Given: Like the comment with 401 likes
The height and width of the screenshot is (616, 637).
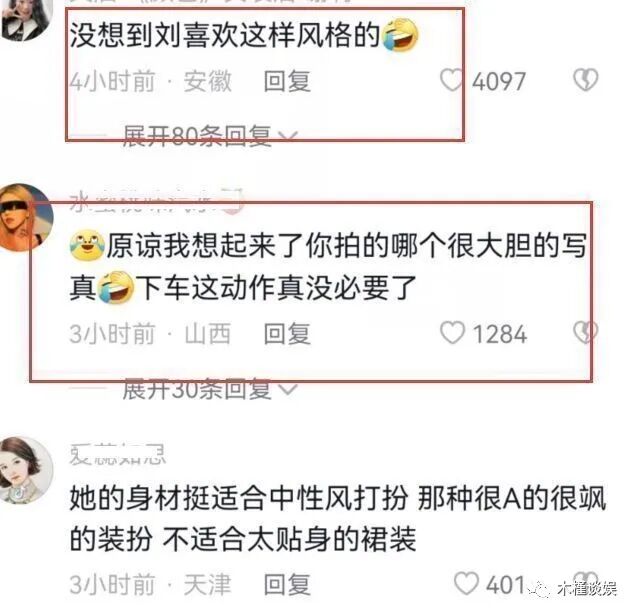Looking at the screenshot, I should [x=466, y=583].
